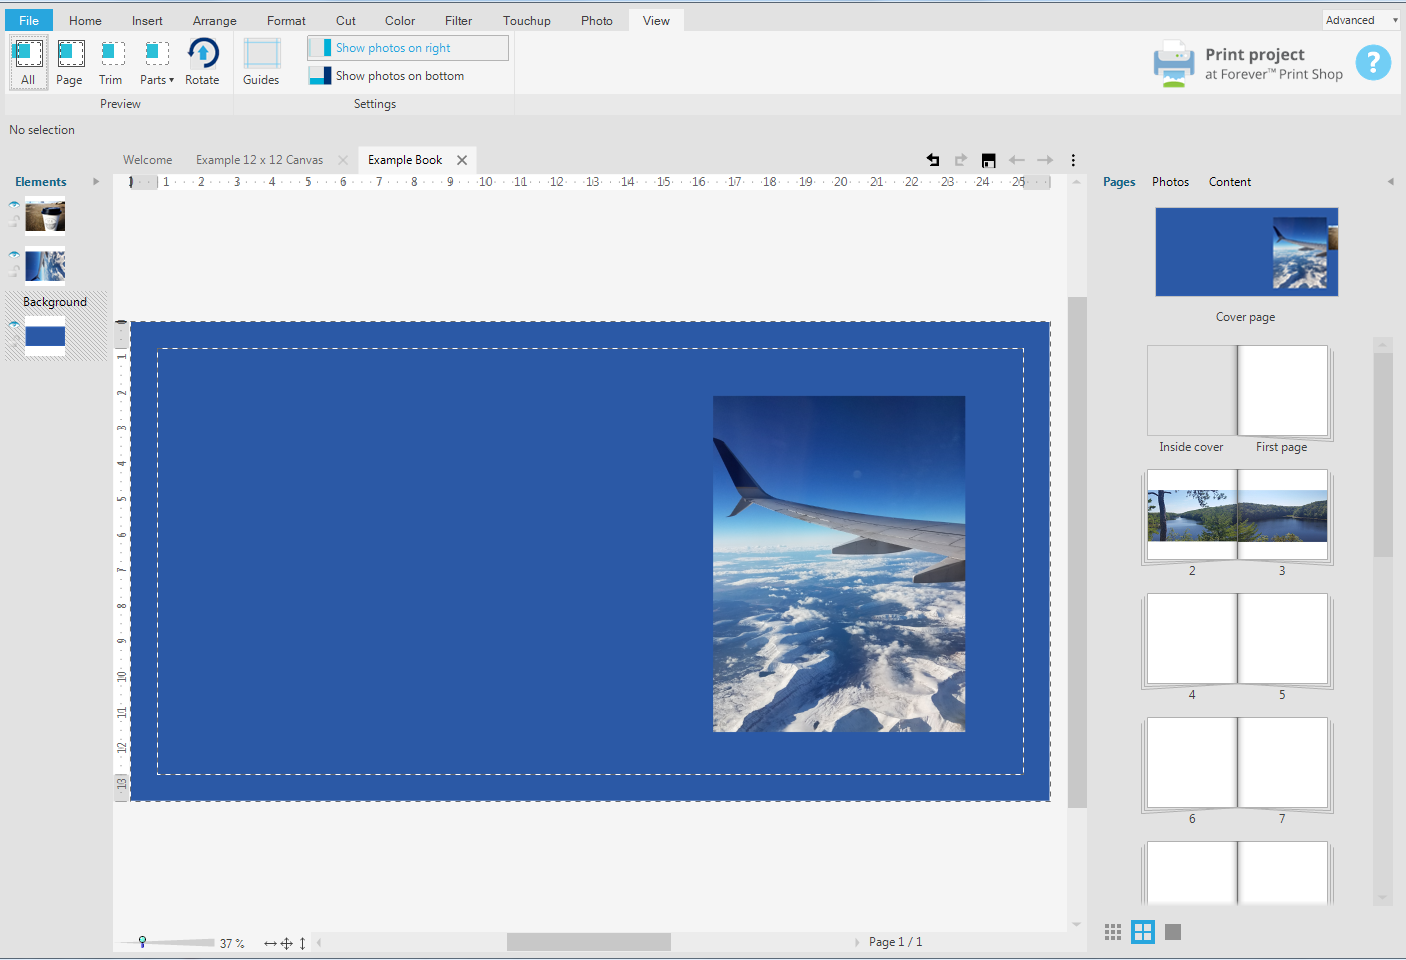Click the save disk icon above the canvas
1406x960 pixels.
(988, 160)
